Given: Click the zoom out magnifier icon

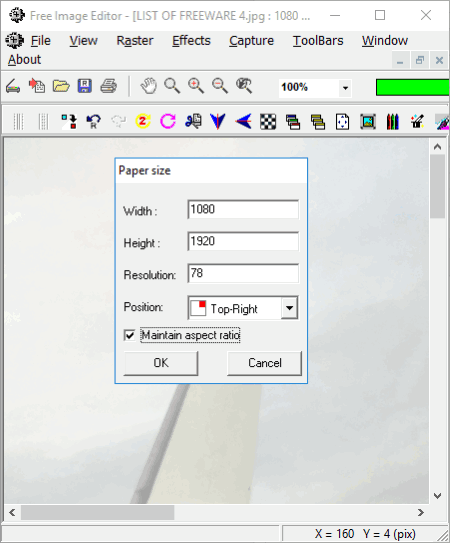Looking at the screenshot, I should (220, 86).
